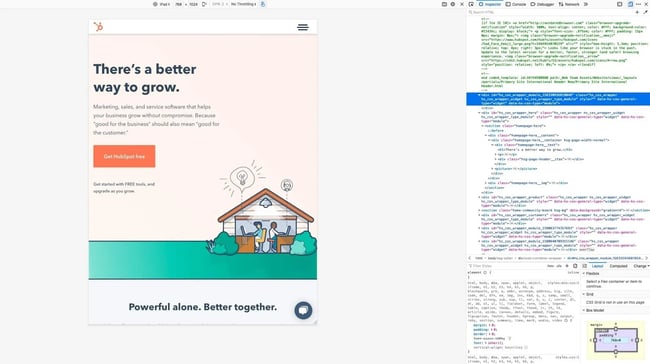Expand the homepage-hero__img div node

click(486, 183)
